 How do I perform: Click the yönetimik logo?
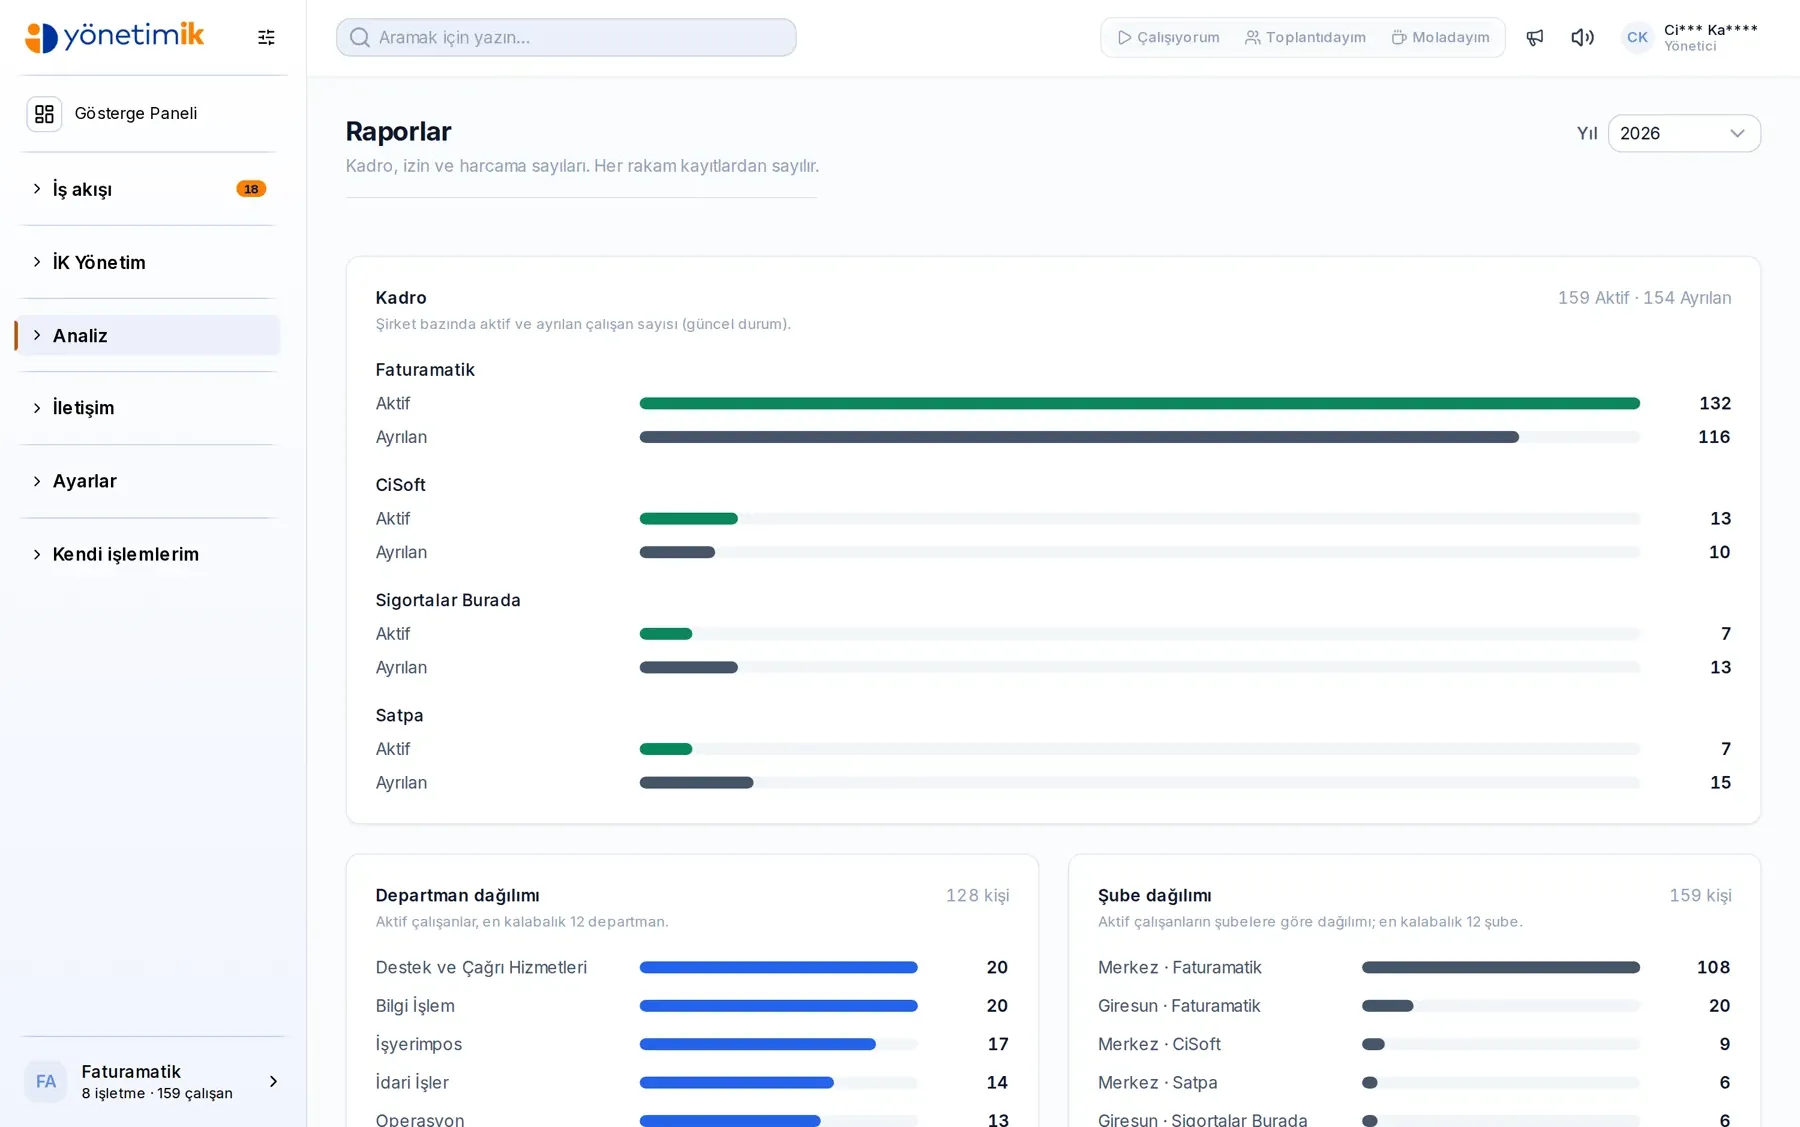click(114, 37)
